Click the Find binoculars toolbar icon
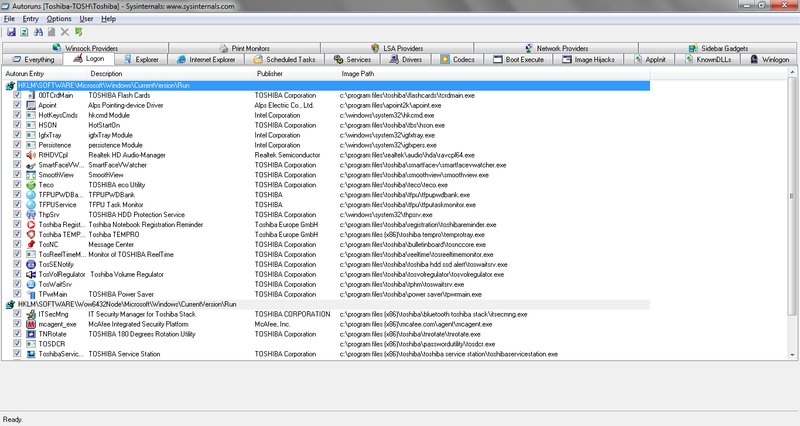Viewport: 800px width, 426px height. 38,32
